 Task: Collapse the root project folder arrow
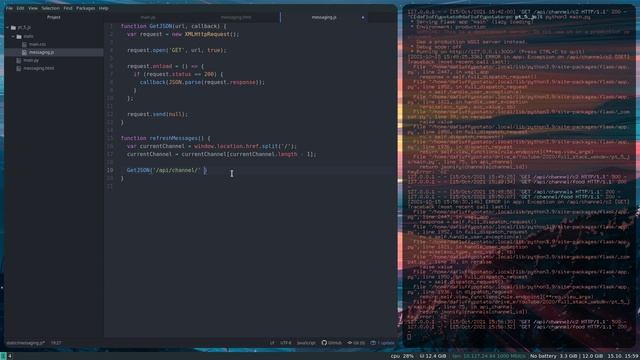coord(8,28)
